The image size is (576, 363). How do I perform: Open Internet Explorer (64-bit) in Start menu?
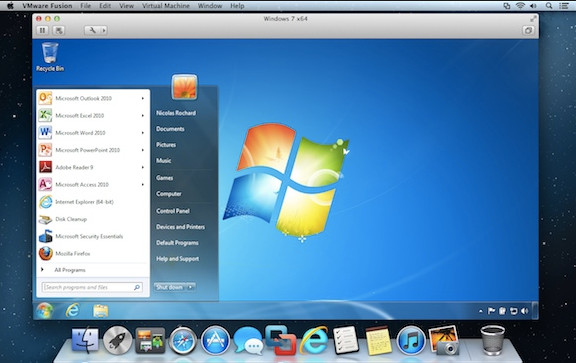(x=84, y=202)
